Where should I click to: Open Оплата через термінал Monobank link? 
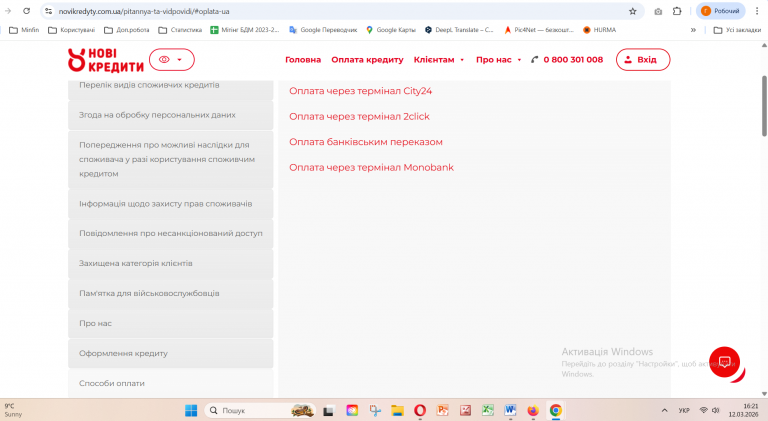point(371,167)
